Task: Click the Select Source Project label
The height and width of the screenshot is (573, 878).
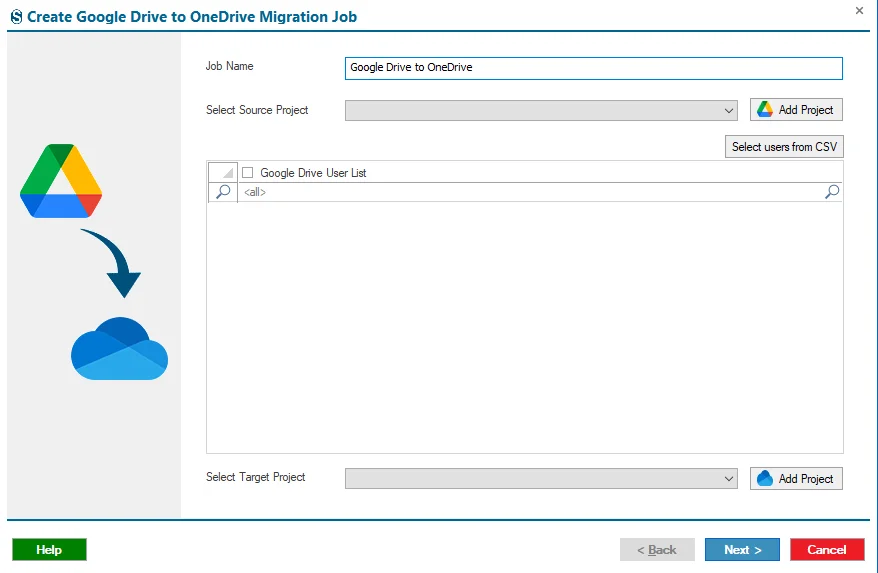Action: pyautogui.click(x=257, y=110)
